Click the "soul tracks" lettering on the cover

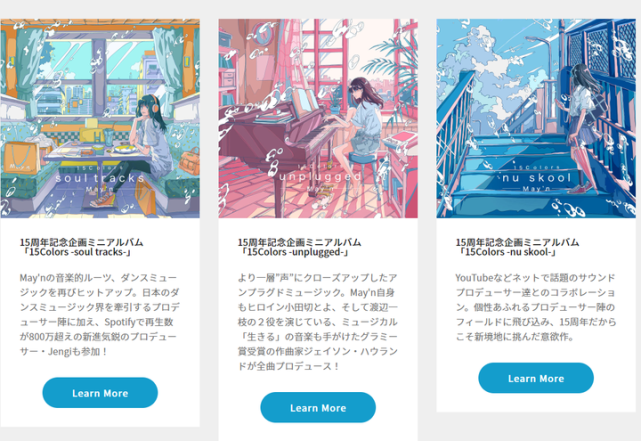click(100, 178)
